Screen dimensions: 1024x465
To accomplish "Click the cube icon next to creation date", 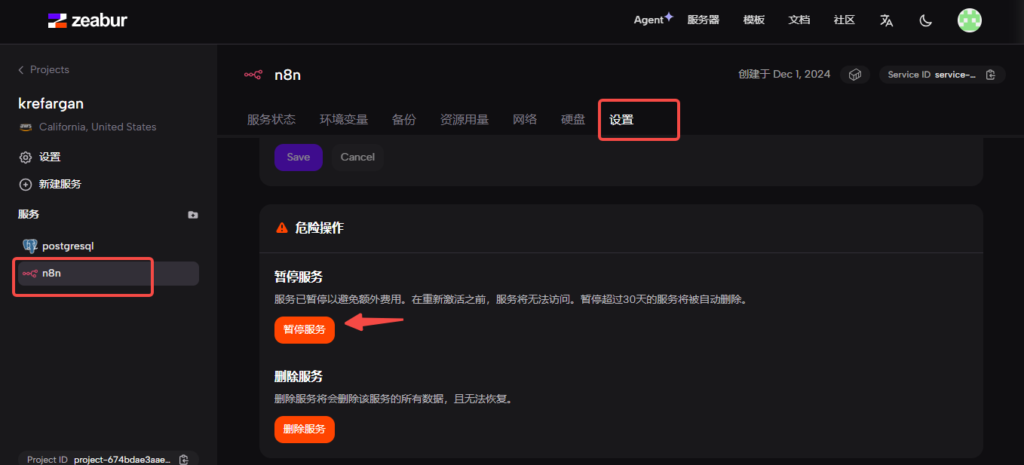I will point(855,74).
